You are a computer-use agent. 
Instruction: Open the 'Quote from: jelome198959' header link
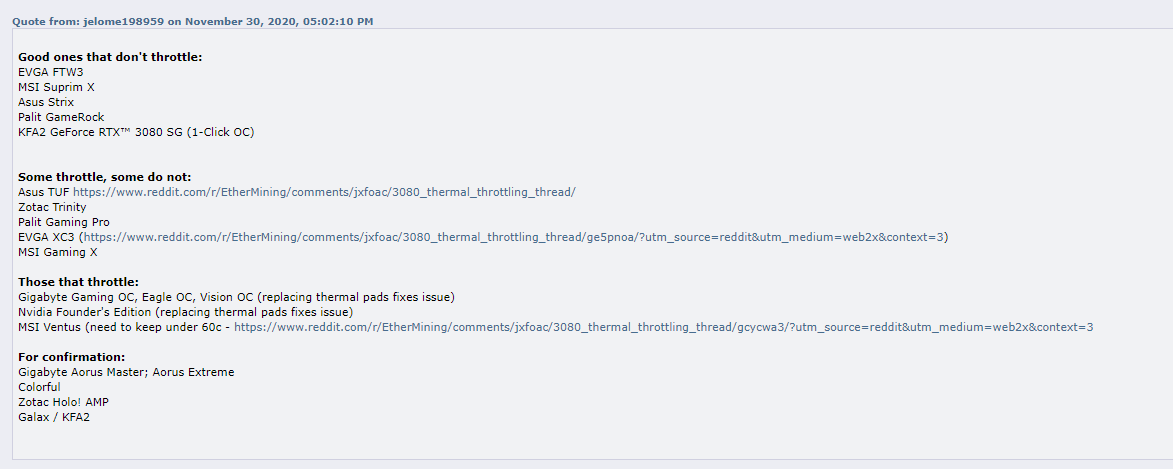pos(192,21)
